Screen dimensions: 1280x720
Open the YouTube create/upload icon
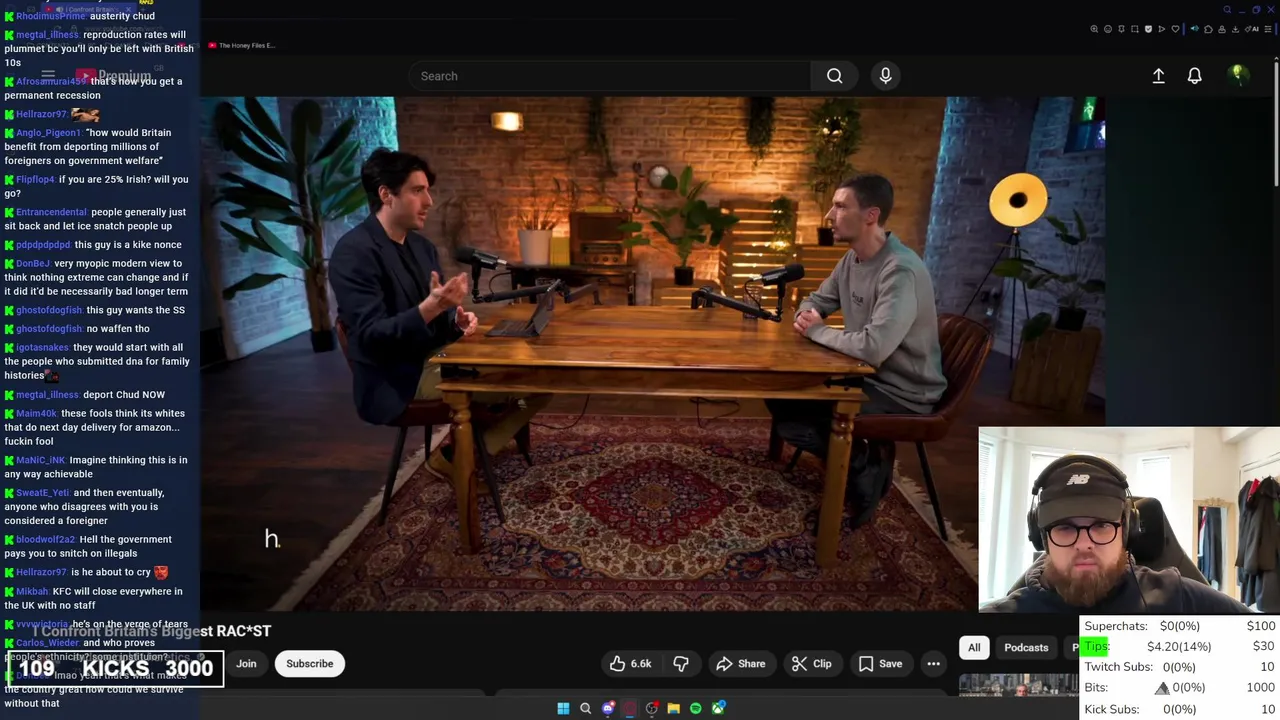coord(1158,76)
